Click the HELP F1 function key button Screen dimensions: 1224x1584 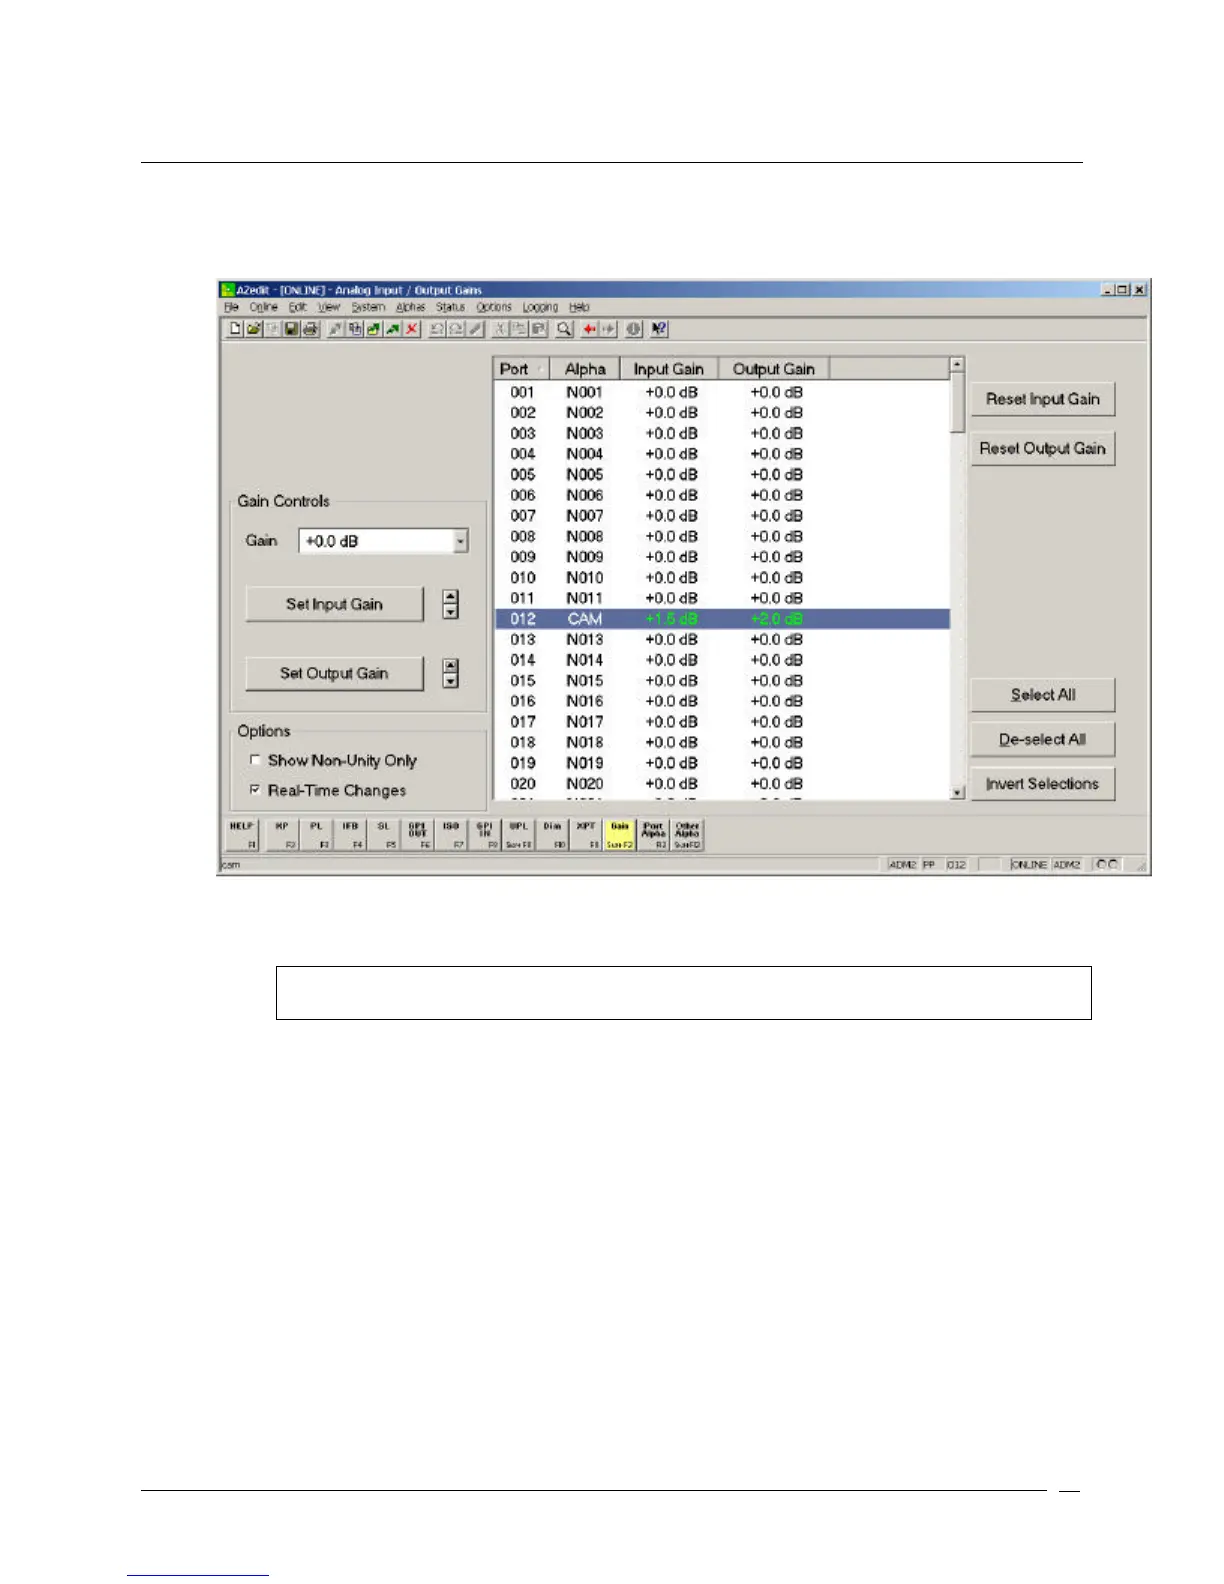[242, 835]
